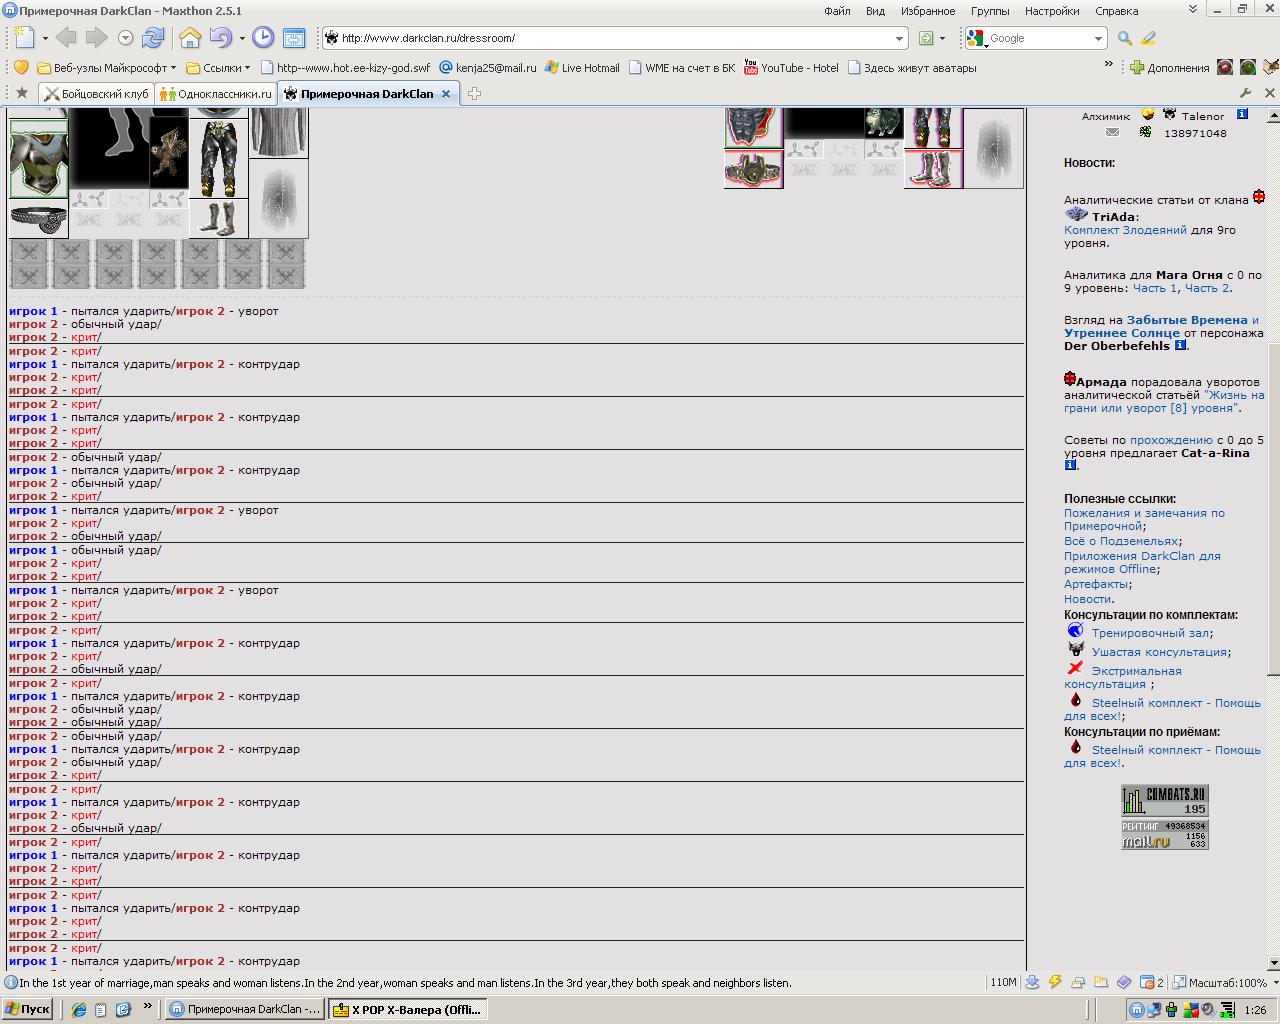Click the download manager status bar icon
The image size is (1280, 1024).
tap(1033, 982)
